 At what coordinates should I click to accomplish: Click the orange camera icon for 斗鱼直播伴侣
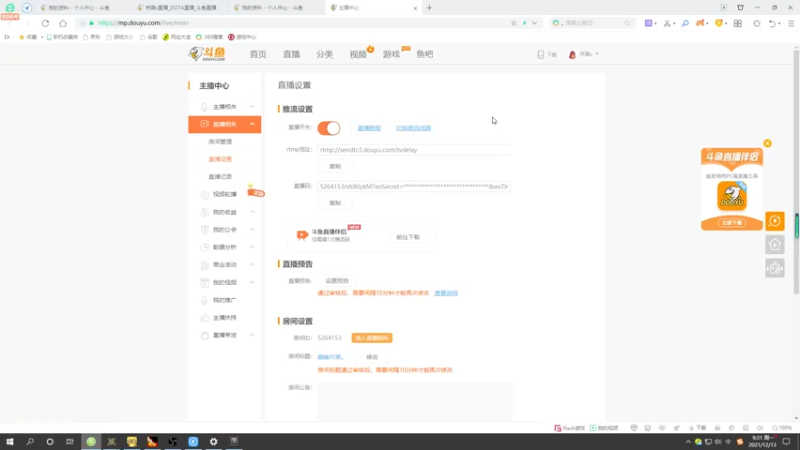tap(302, 235)
